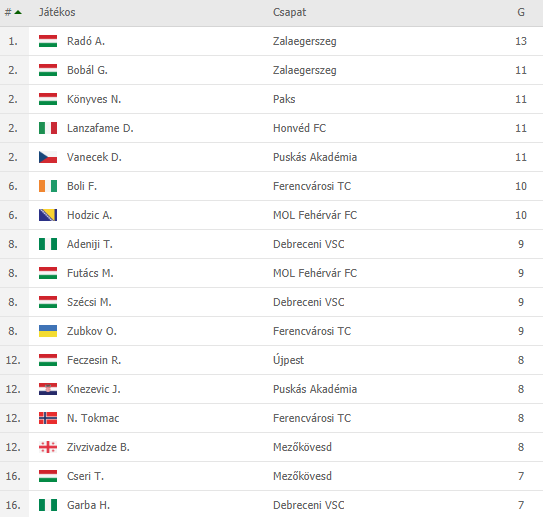The height and width of the screenshot is (517, 543).
Task: Open player Garba H. profile
Action: pyautogui.click(x=88, y=505)
